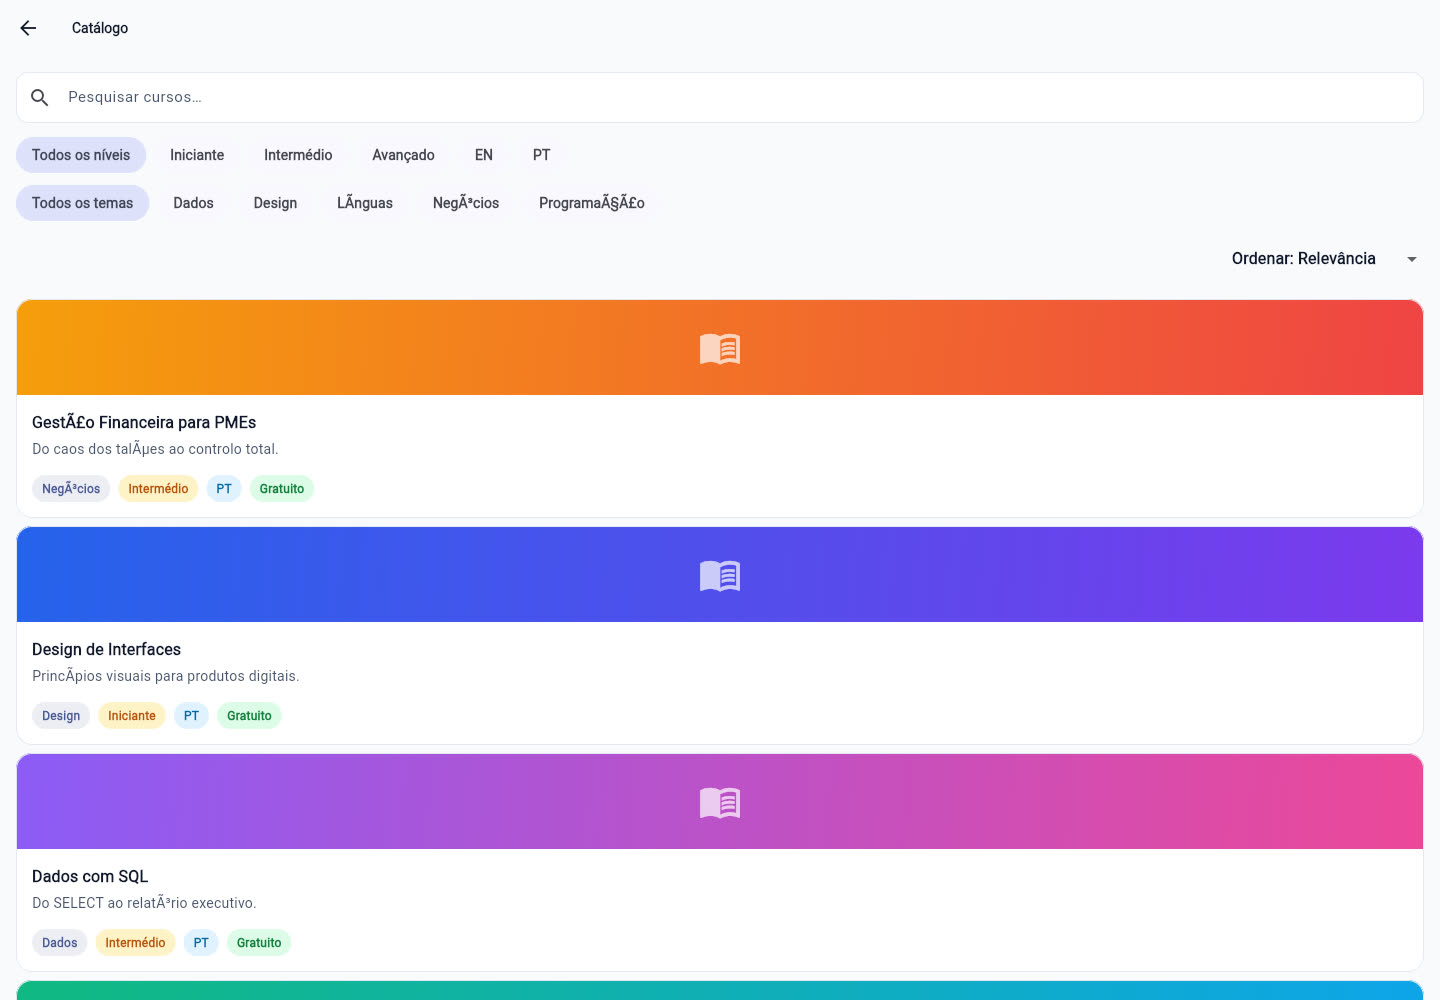Viewport: 1440px width, 1000px height.
Task: Toggle the EN language filter
Action: click(x=484, y=155)
